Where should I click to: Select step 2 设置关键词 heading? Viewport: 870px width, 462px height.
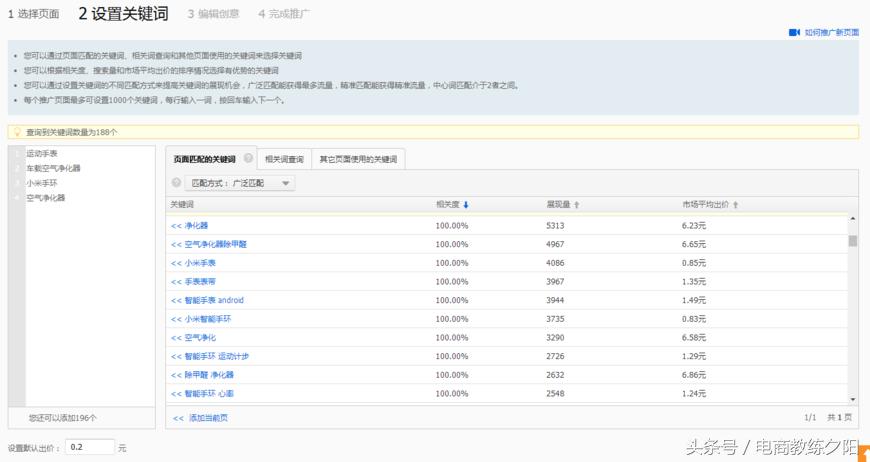(123, 13)
